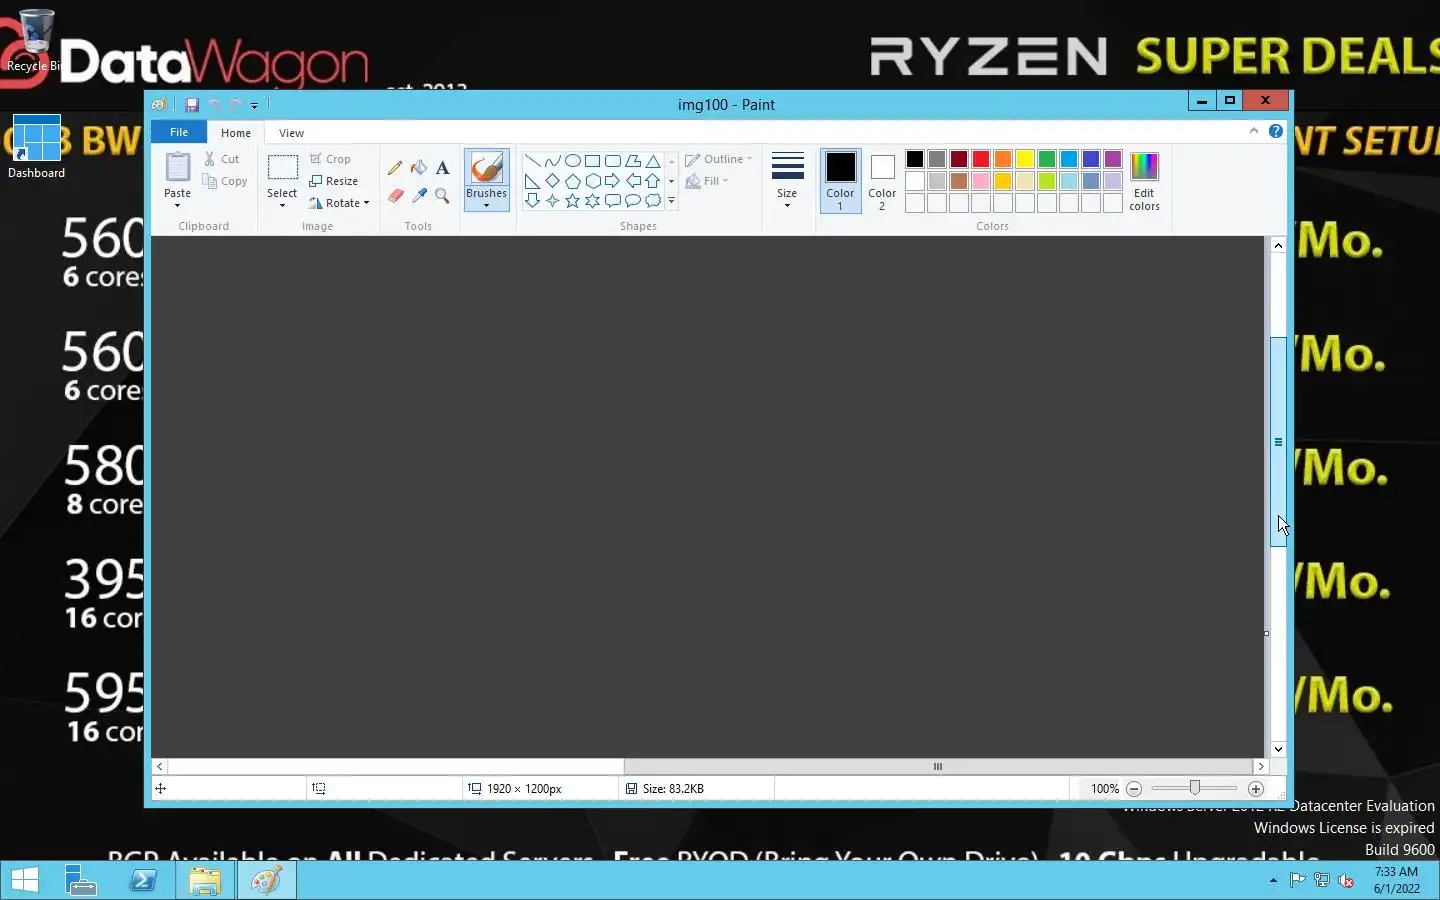Open File Explorer from the taskbar
The image size is (1440, 900).
(204, 880)
